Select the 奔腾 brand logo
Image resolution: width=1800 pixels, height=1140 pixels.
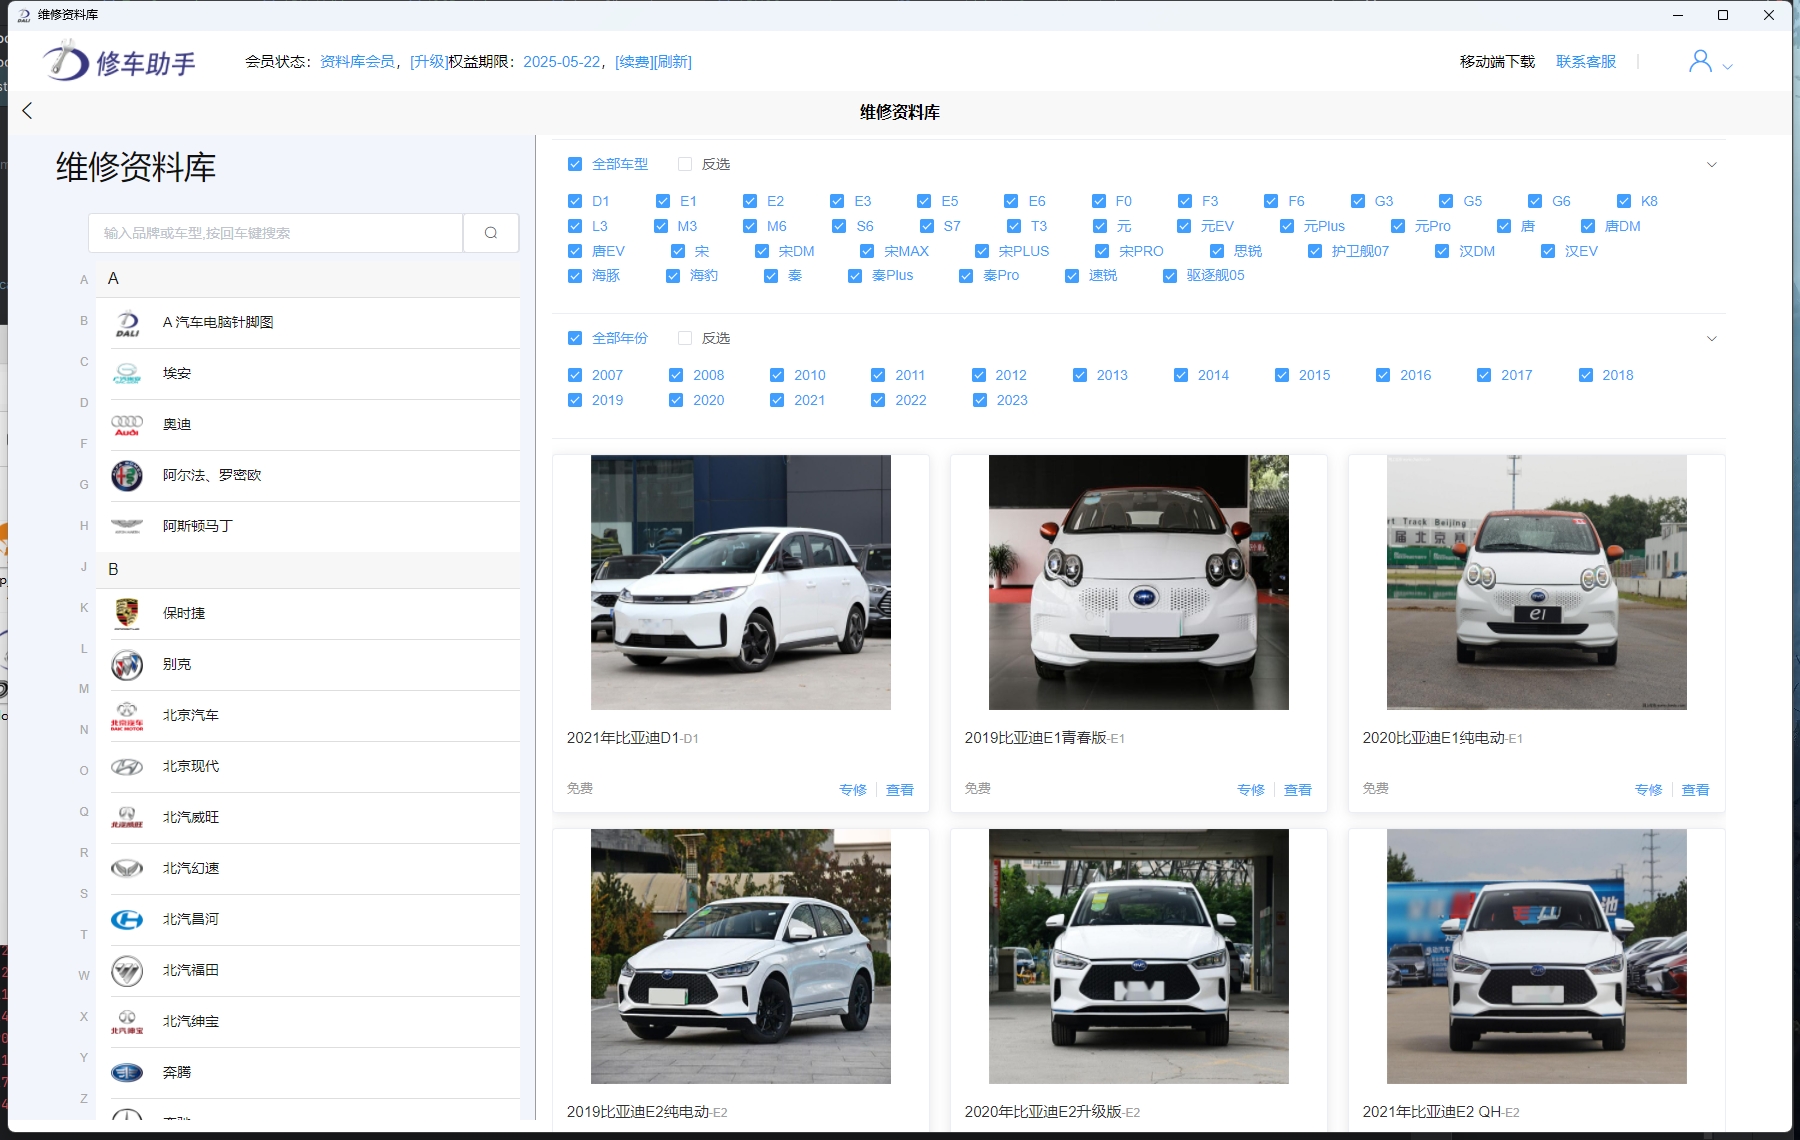[x=127, y=1073]
